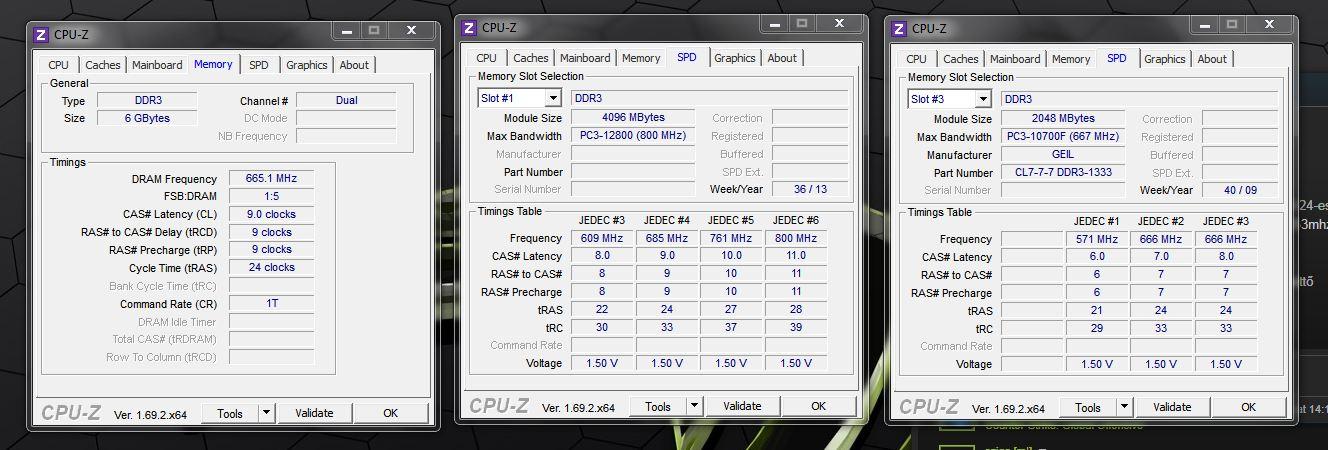Click the CPU-Z logo icon in left window title bar
This screenshot has height=450, width=1328.
click(x=41, y=34)
